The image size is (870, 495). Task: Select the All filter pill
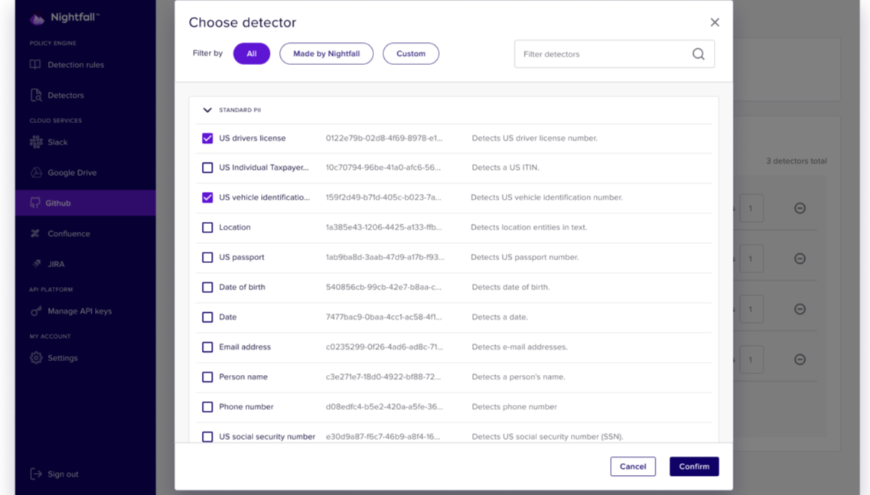(251, 54)
